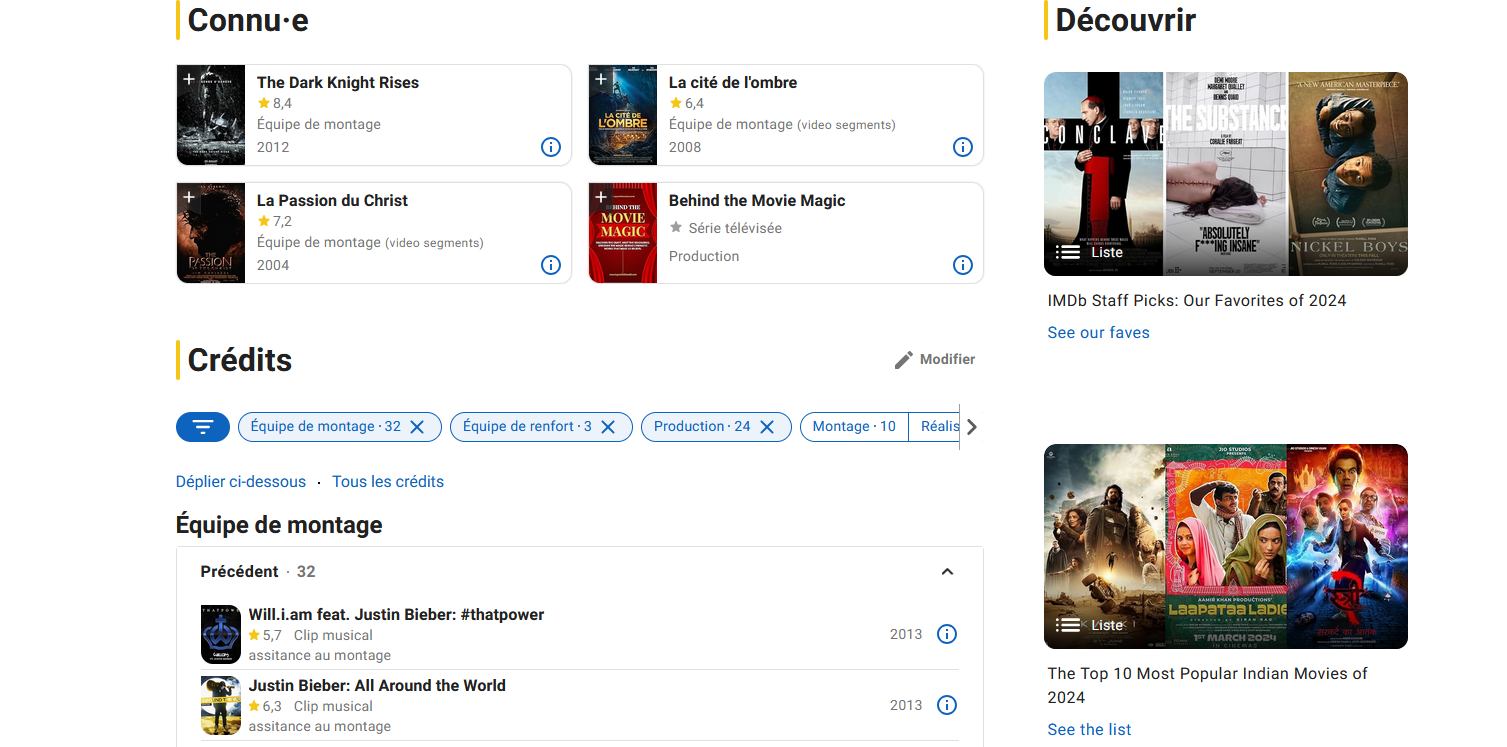Viewport: 1507px width, 747px height.
Task: Open the IMDb Staff Picks list thumbnail
Action: (x=1225, y=174)
